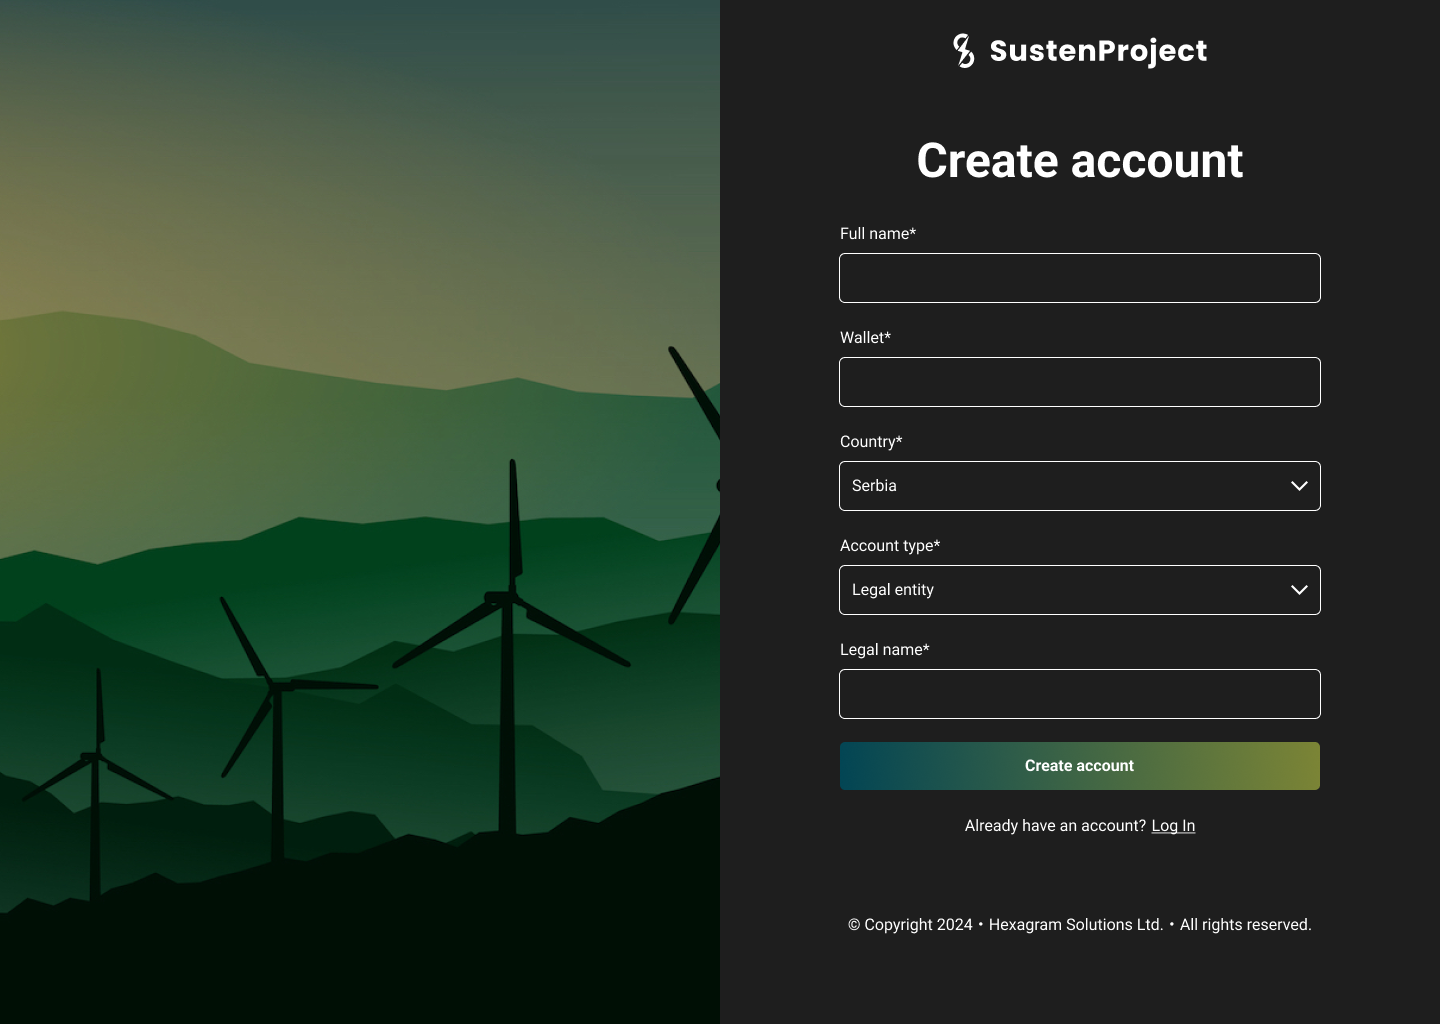Open the Country dropdown showing Serbia

pyautogui.click(x=1060, y=486)
